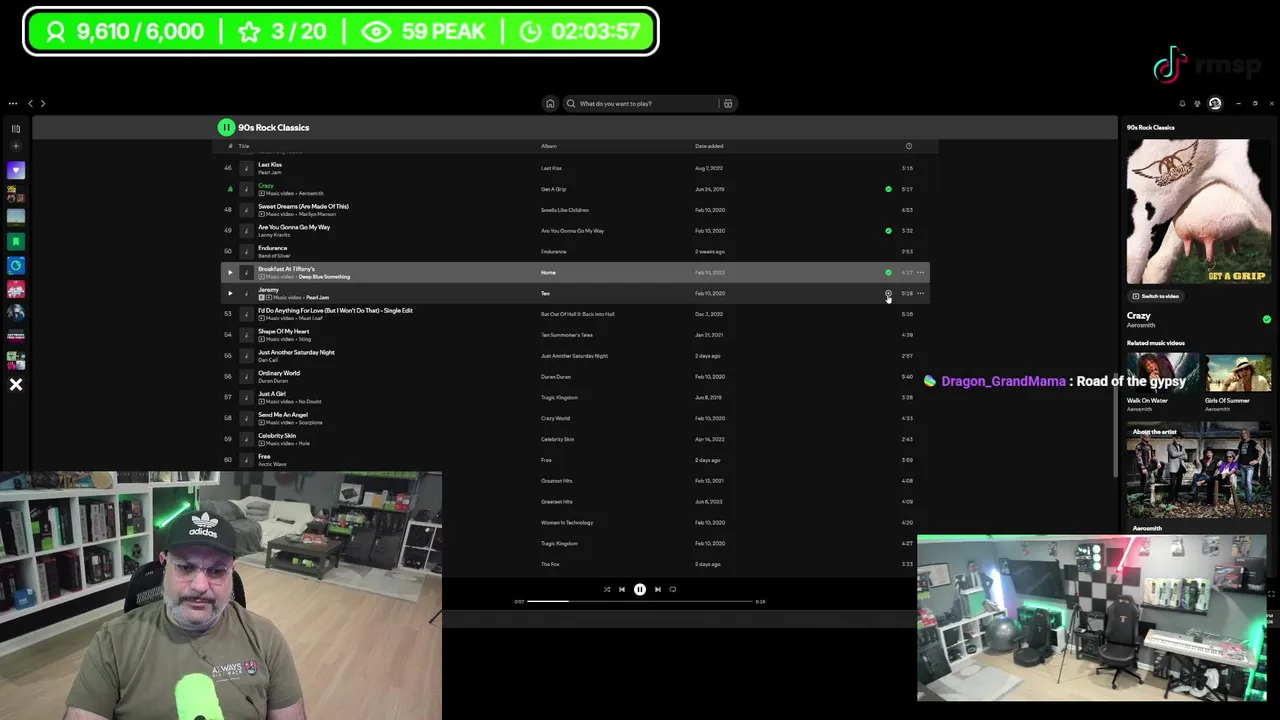1280x720 pixels.
Task: Click the Home icon
Action: coord(550,103)
